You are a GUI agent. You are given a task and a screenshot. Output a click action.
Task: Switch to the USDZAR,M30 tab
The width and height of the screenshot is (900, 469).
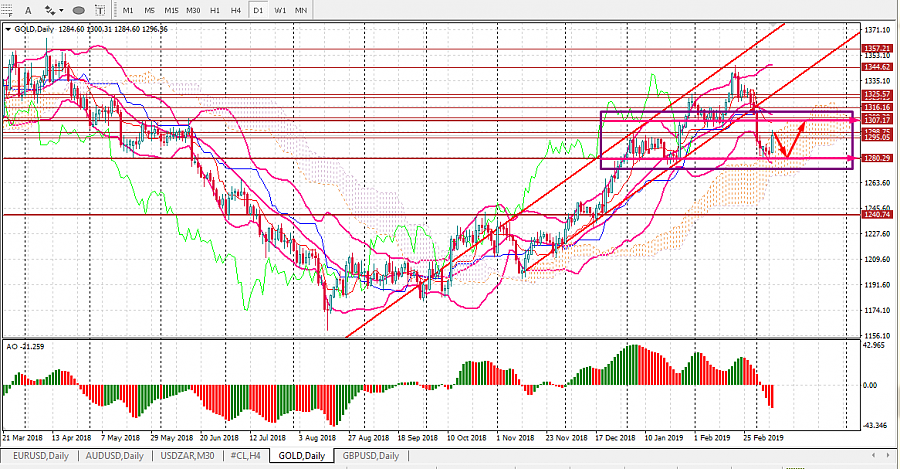187,456
